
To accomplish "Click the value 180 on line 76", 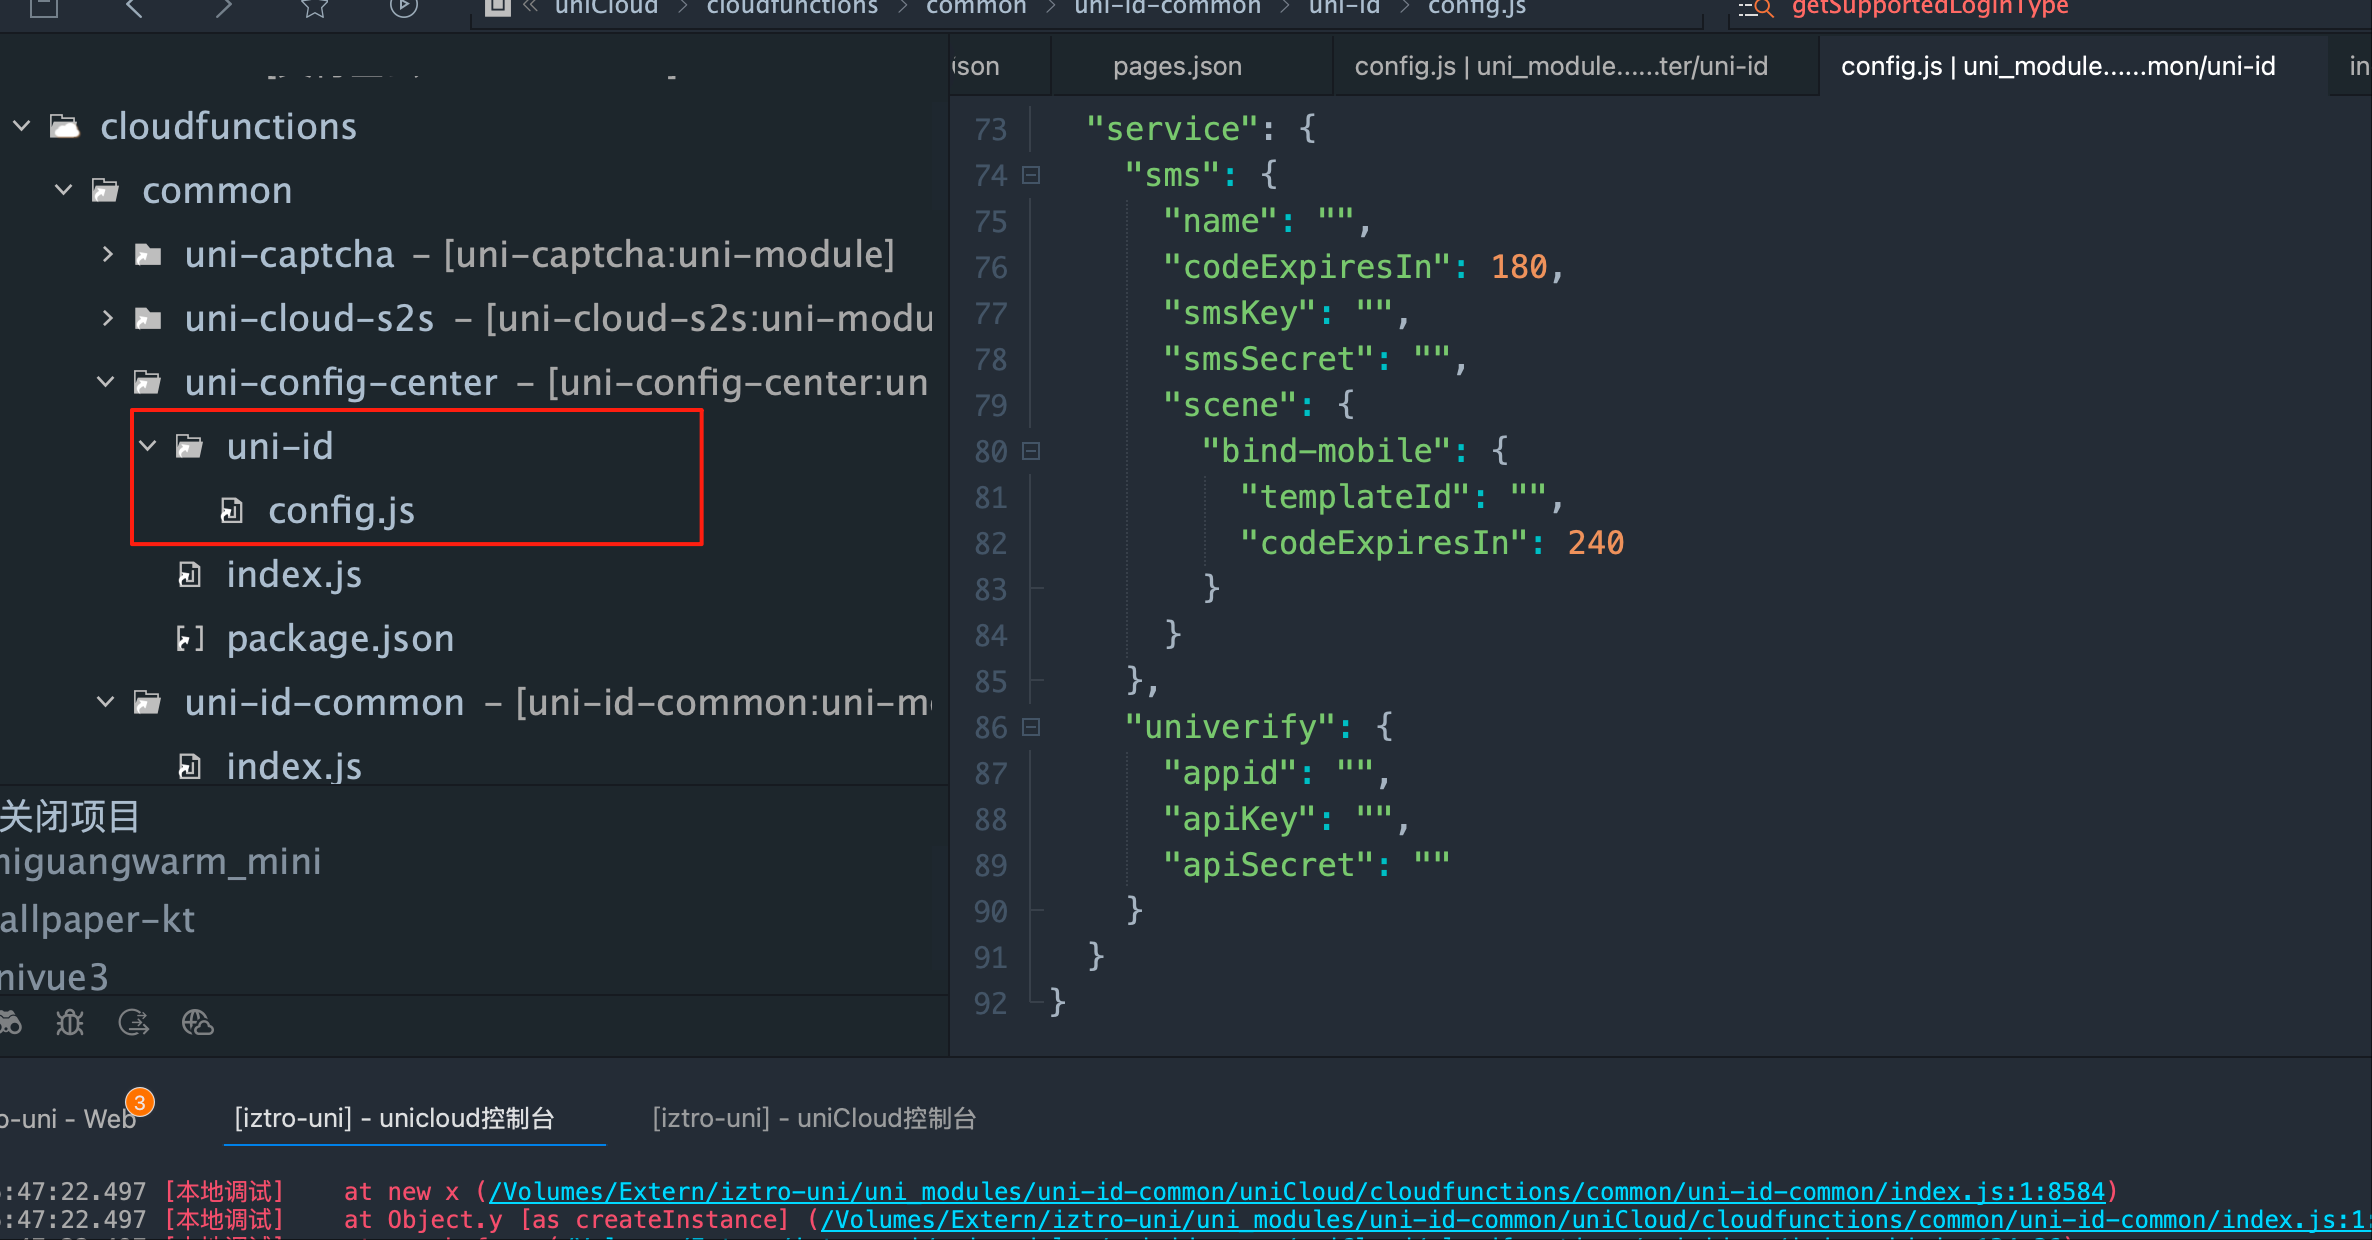I will tap(1519, 267).
